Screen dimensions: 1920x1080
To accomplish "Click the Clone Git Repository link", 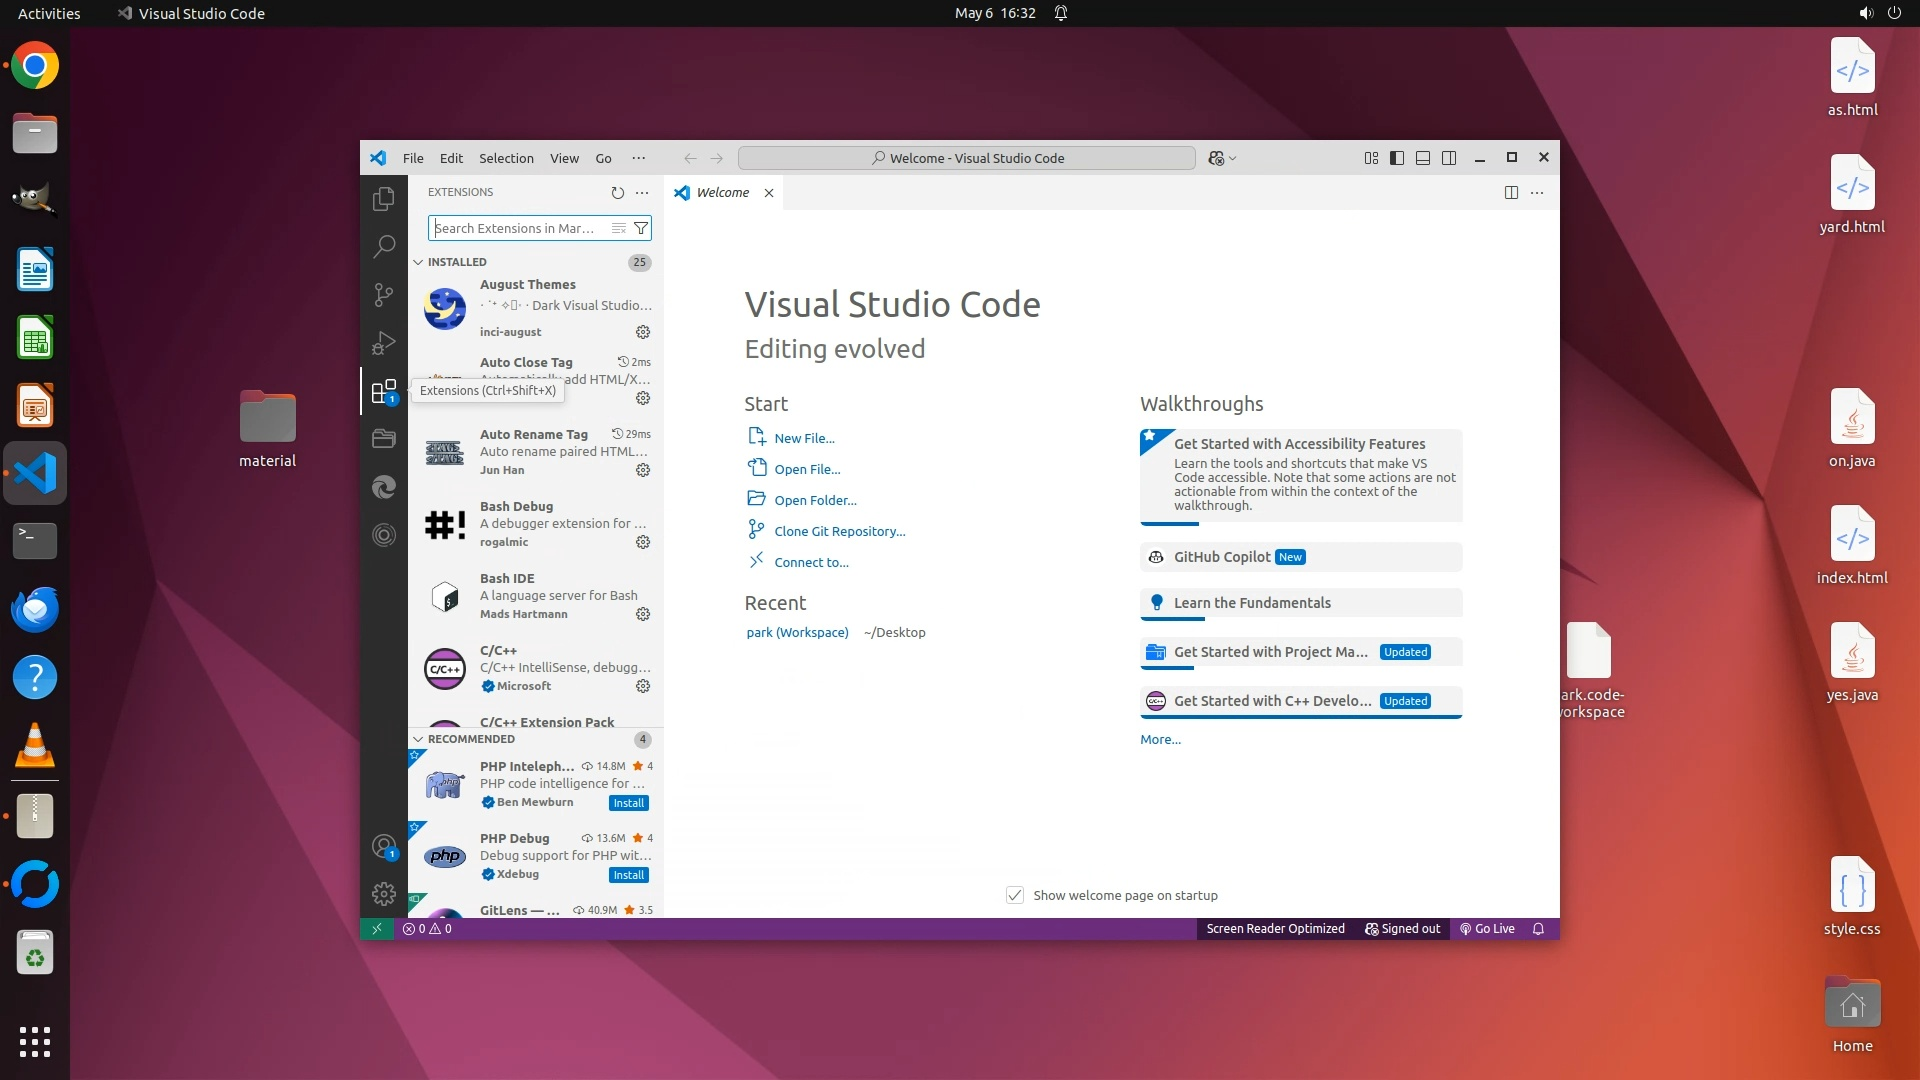I will (x=839, y=531).
